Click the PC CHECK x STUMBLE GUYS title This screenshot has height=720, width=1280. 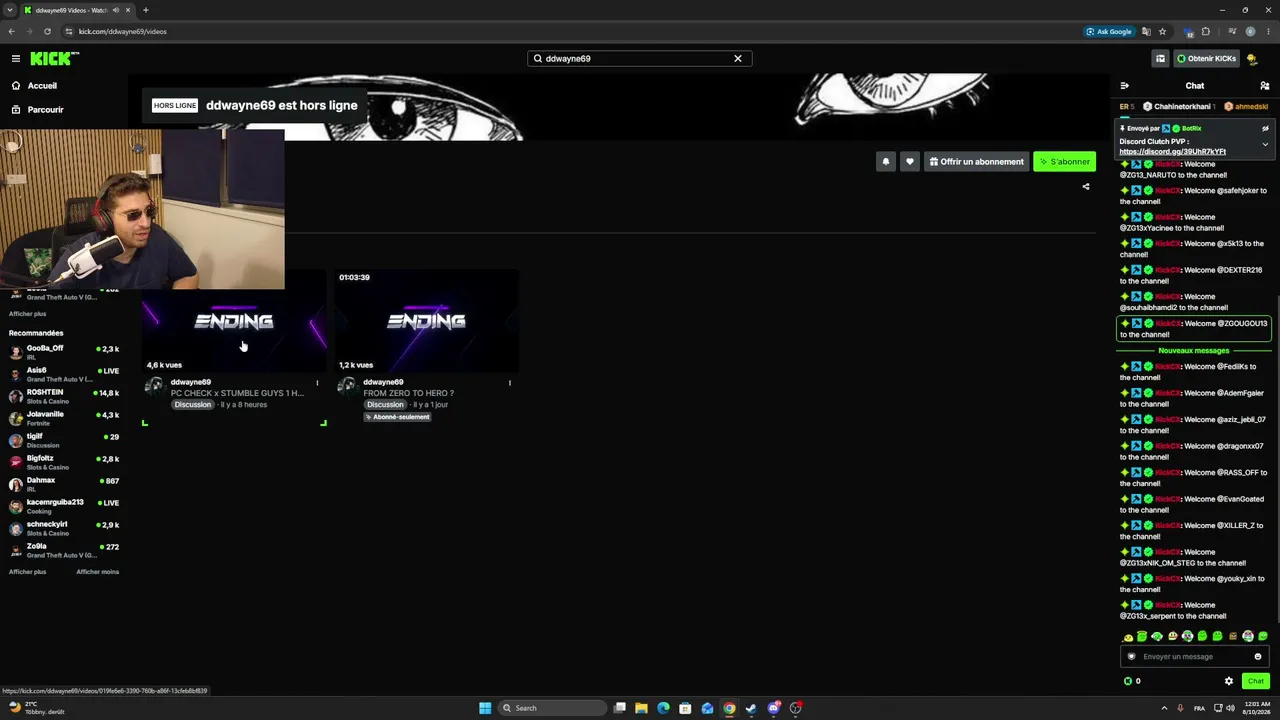point(237,393)
